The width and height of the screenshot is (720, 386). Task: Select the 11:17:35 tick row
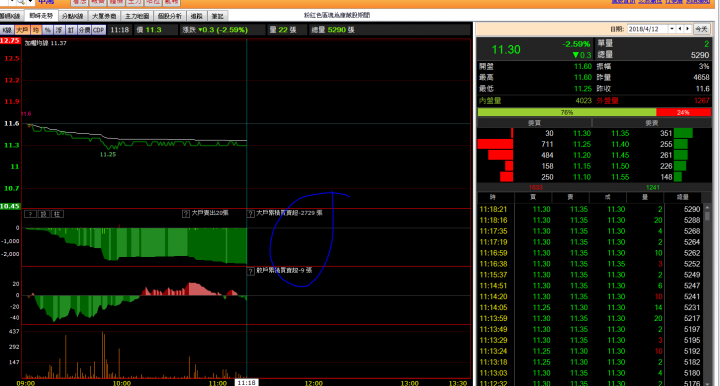pyautogui.click(x=590, y=231)
